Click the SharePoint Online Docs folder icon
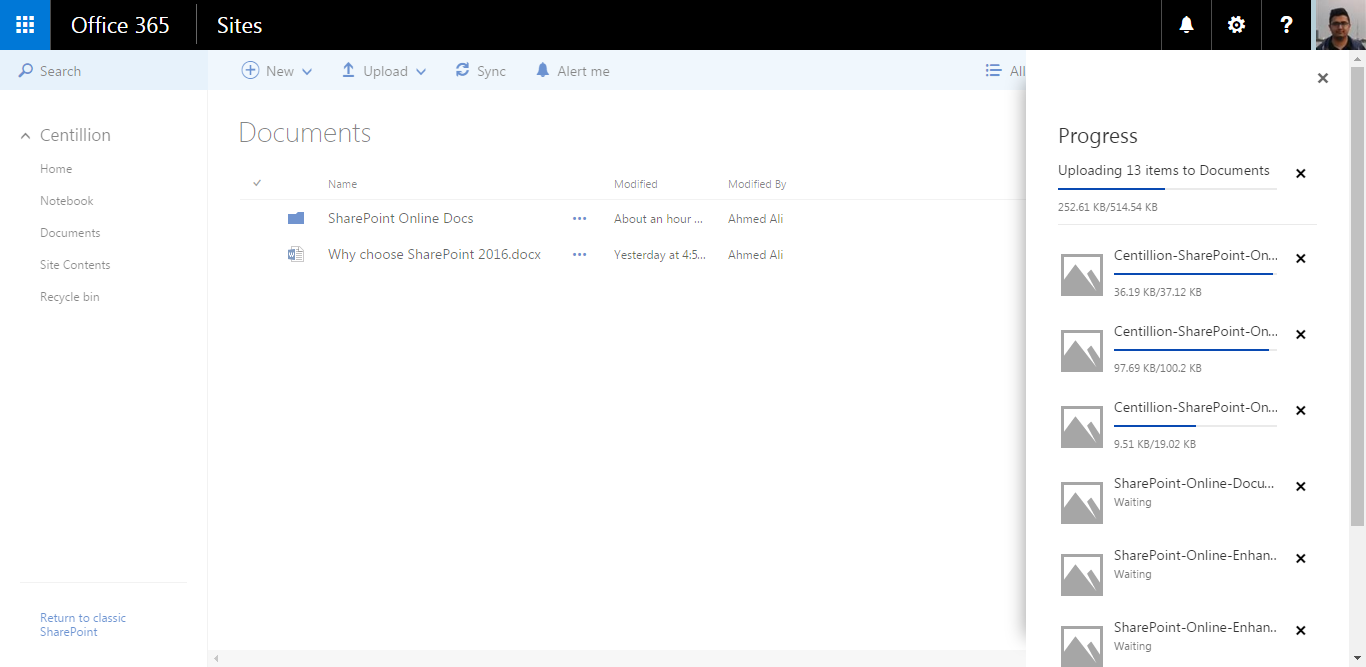This screenshot has width=1366, height=667. pos(296,218)
